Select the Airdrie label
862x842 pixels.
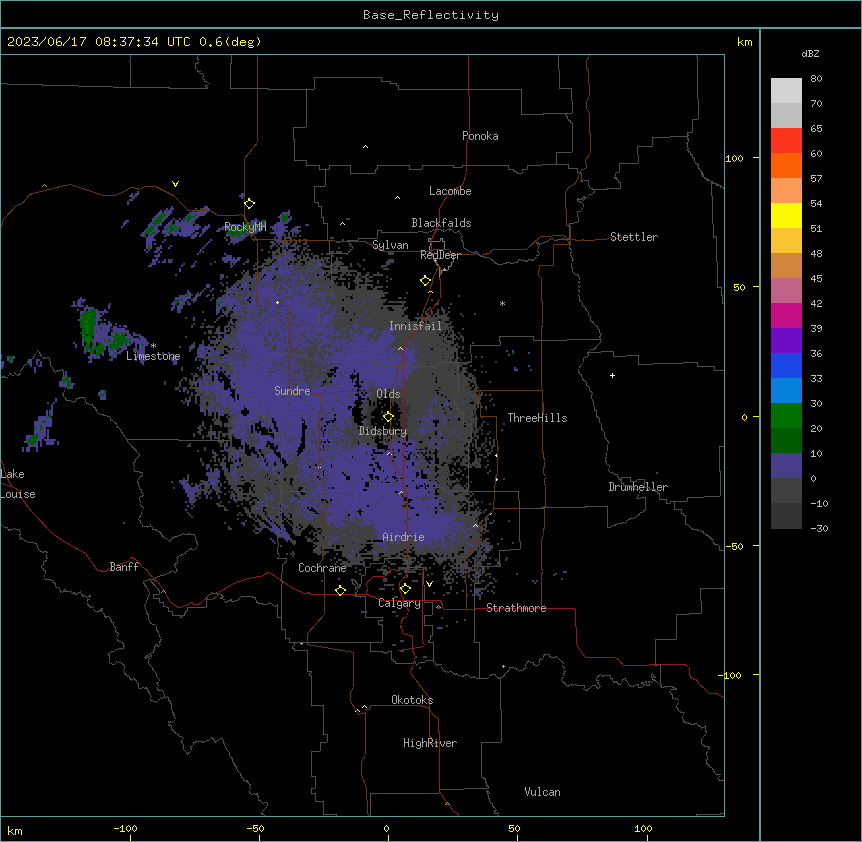pos(403,537)
